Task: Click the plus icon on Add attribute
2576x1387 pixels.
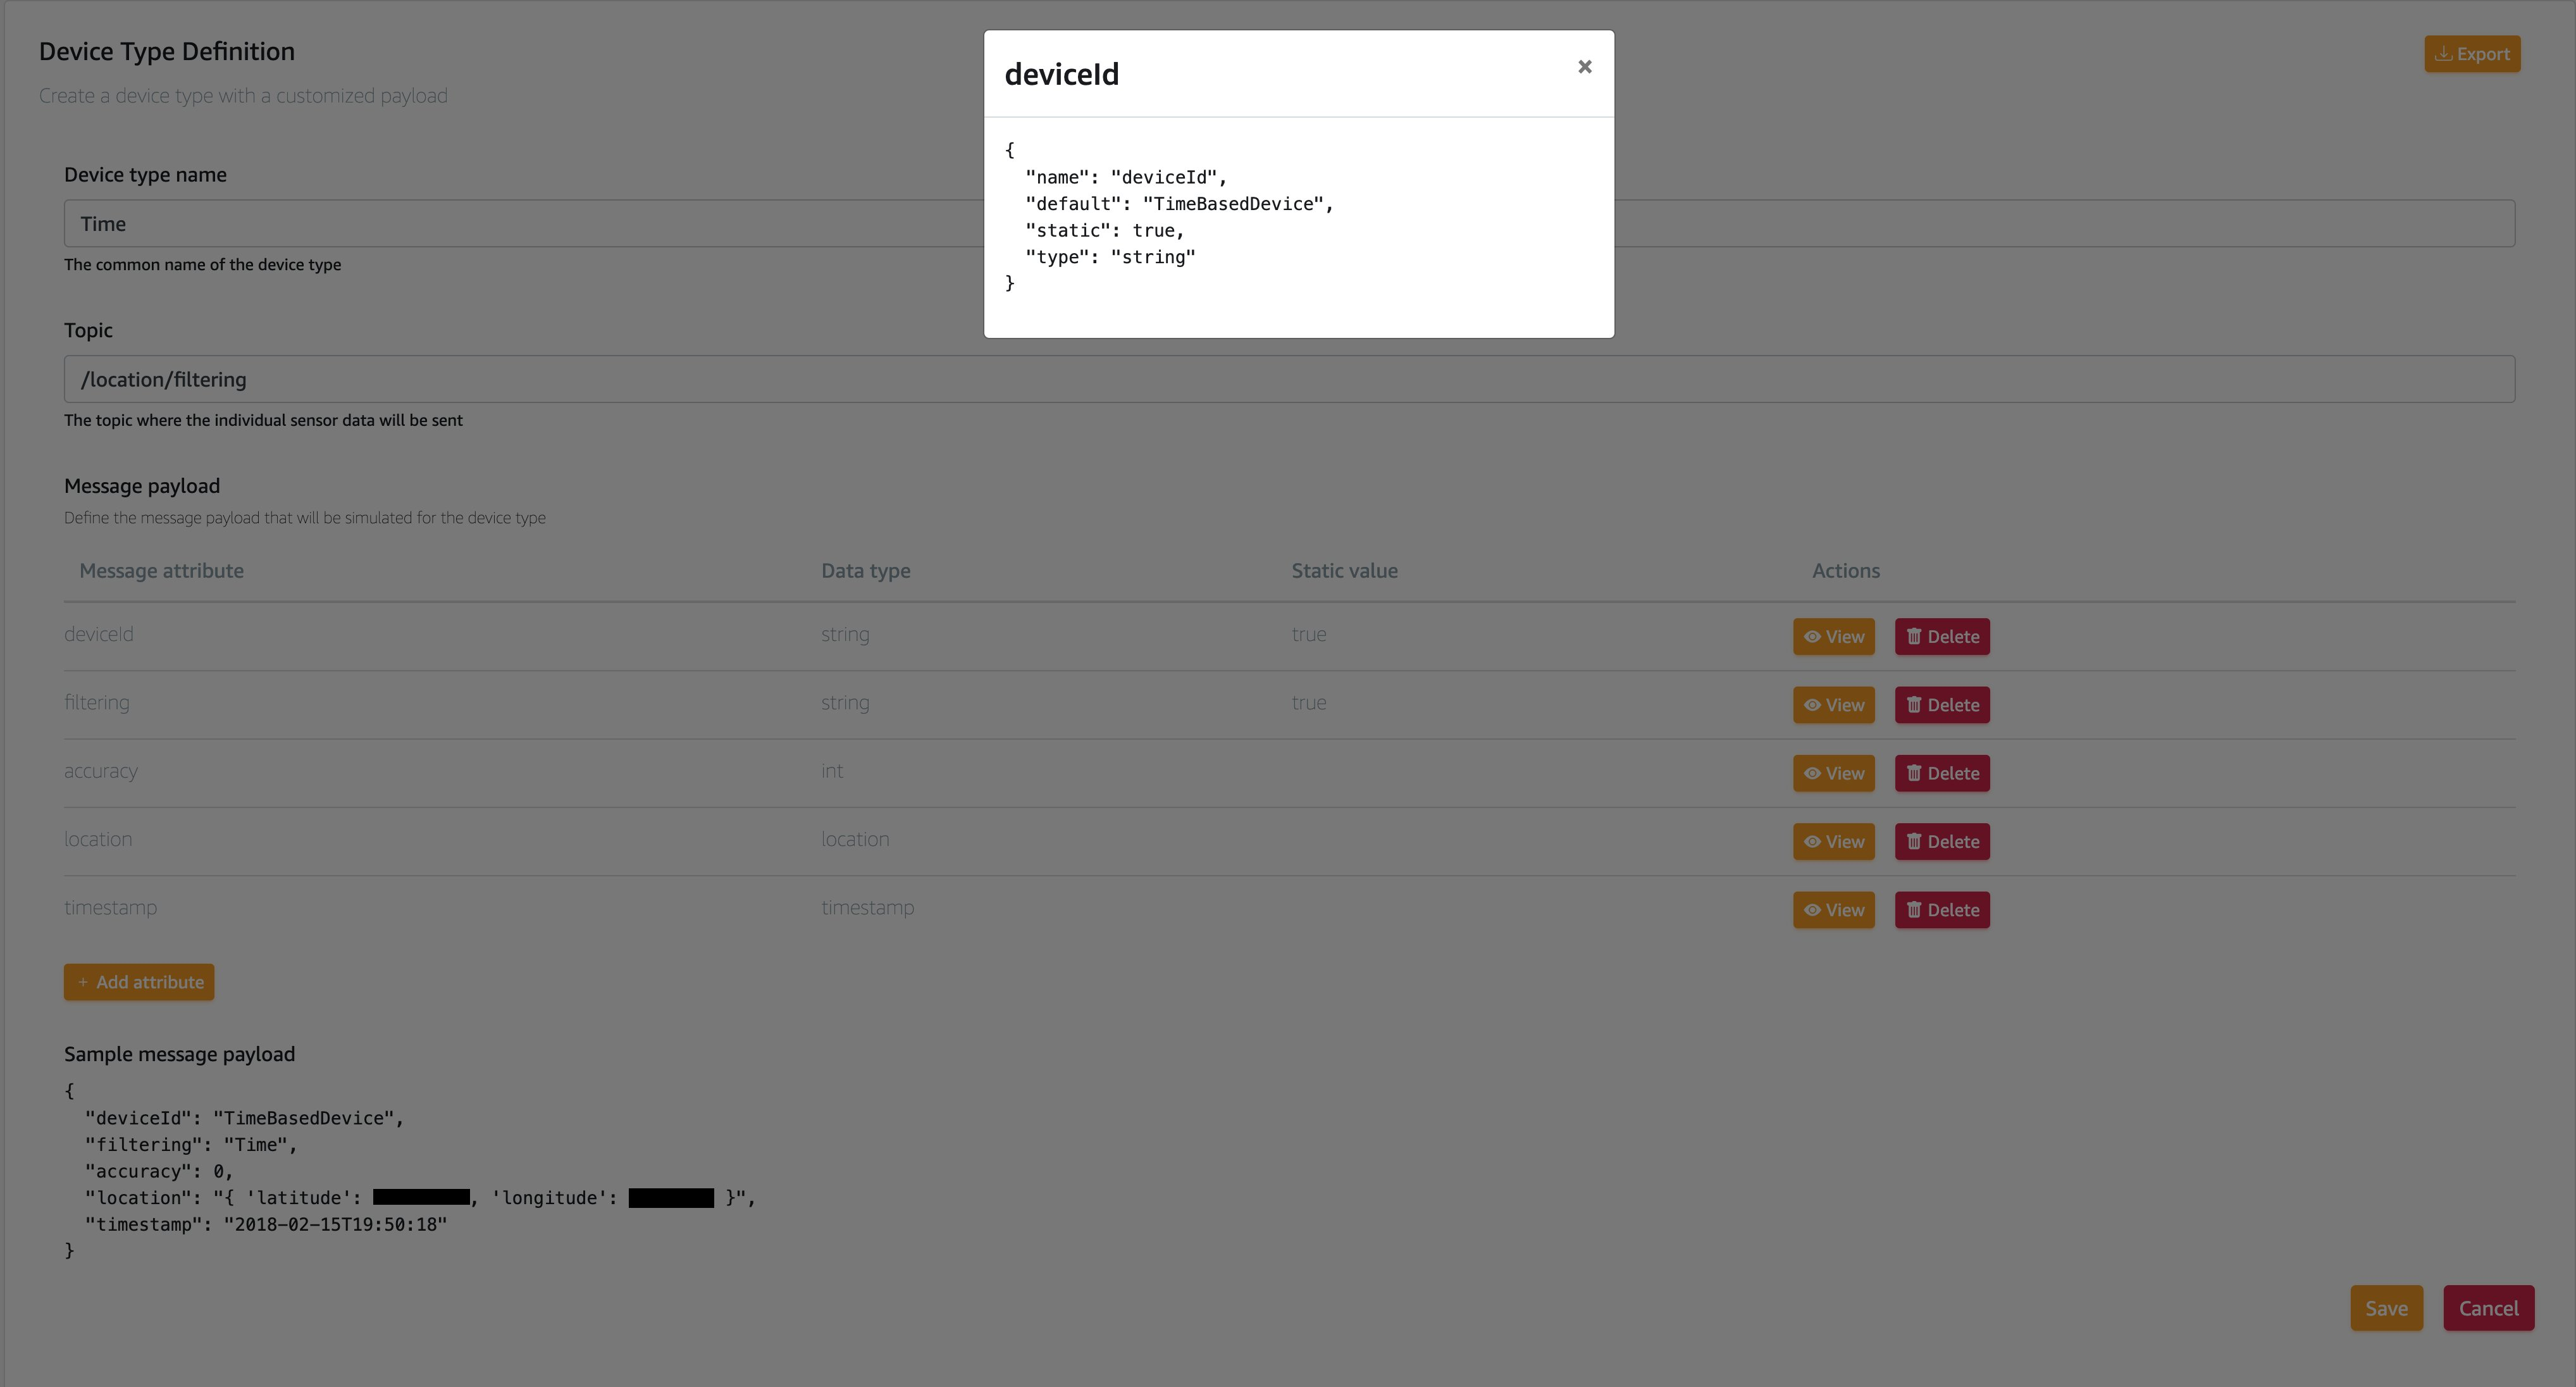Action: (x=84, y=982)
